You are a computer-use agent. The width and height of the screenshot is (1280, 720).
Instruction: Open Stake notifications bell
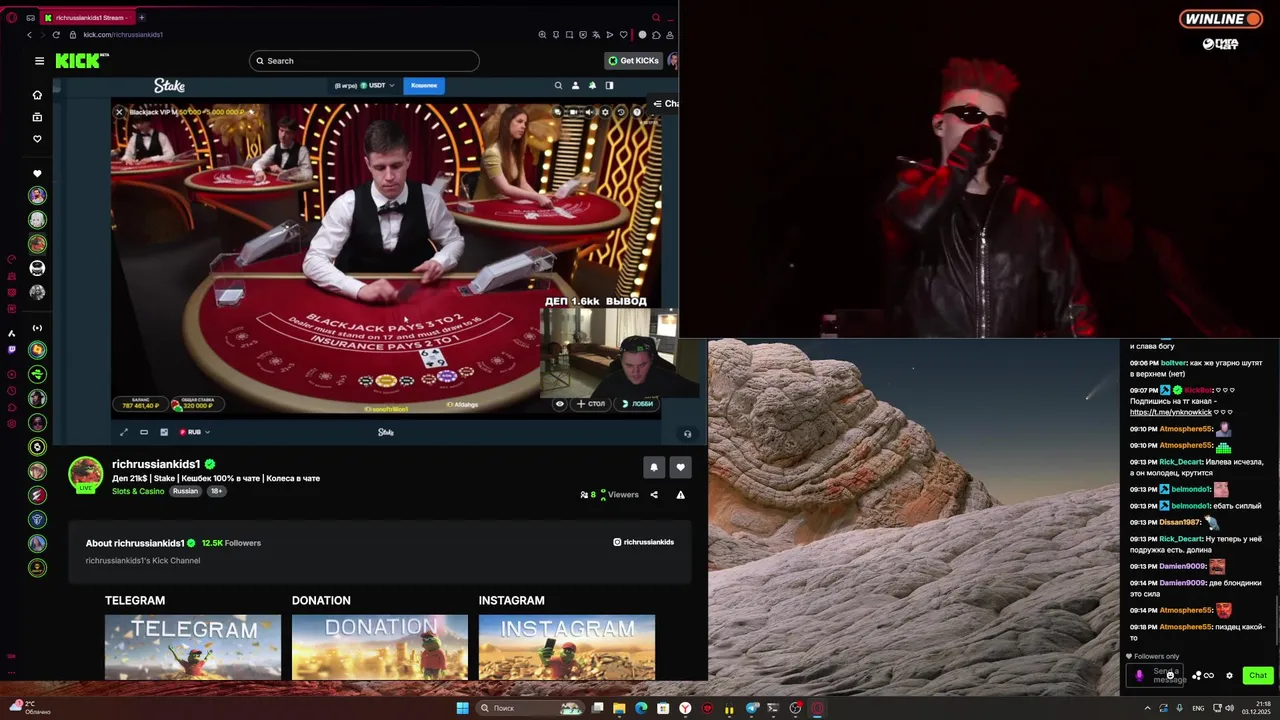click(592, 86)
